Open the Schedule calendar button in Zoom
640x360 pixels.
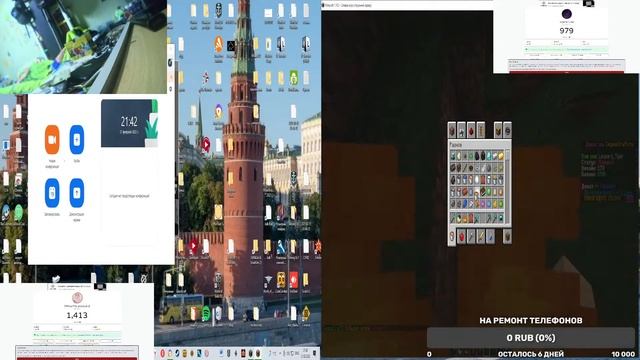click(x=52, y=193)
